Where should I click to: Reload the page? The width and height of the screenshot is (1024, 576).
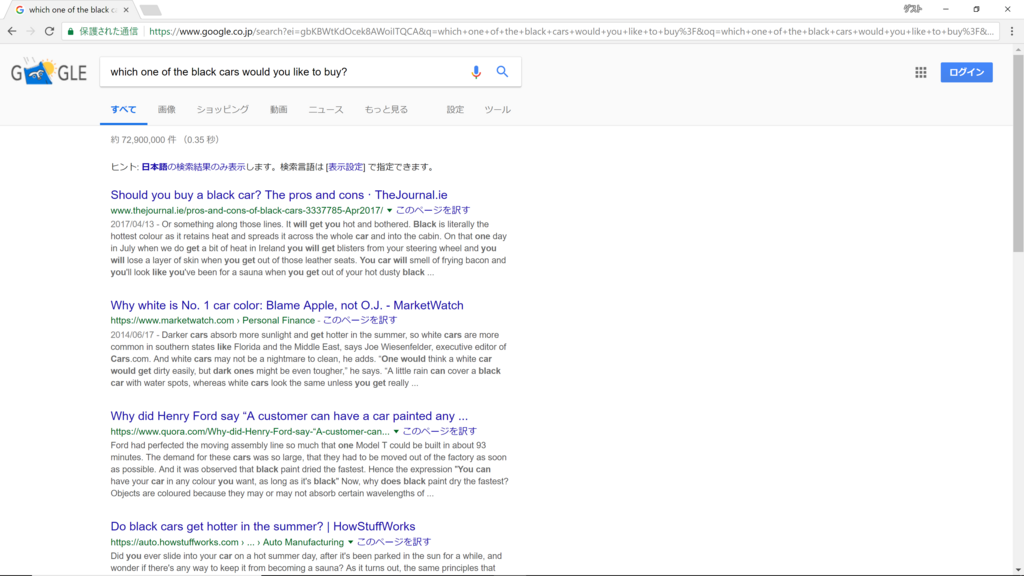(49, 31)
